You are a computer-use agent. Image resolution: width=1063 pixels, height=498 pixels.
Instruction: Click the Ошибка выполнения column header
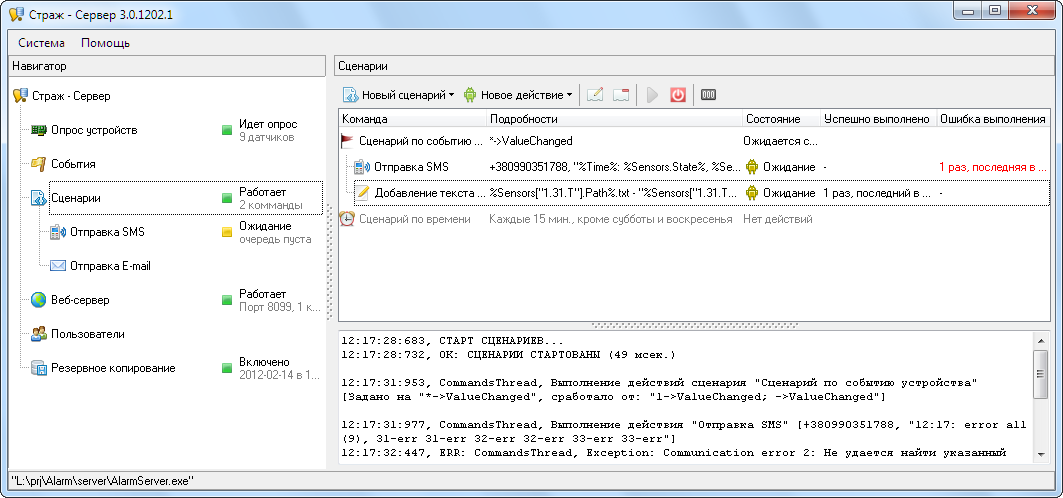click(x=992, y=119)
